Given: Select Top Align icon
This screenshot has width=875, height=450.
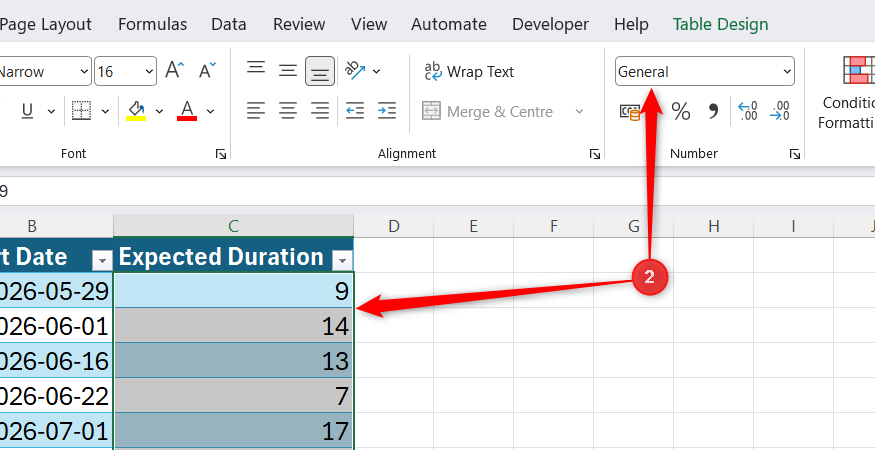Looking at the screenshot, I should click(256, 70).
